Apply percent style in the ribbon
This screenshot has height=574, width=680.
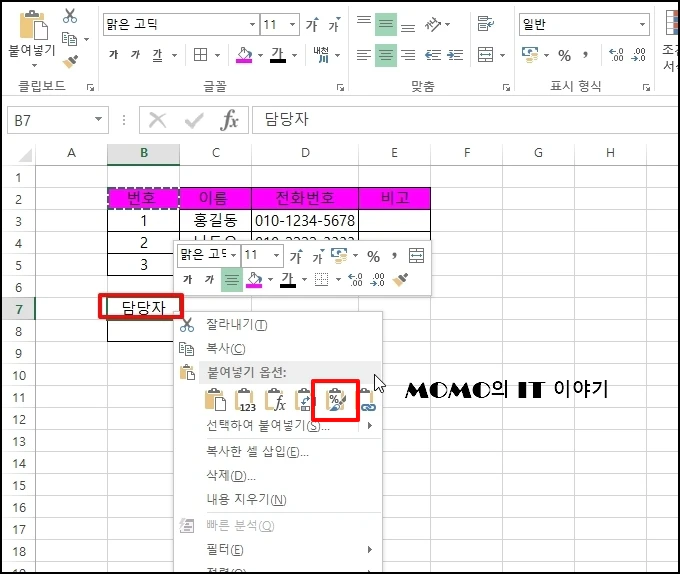click(564, 55)
